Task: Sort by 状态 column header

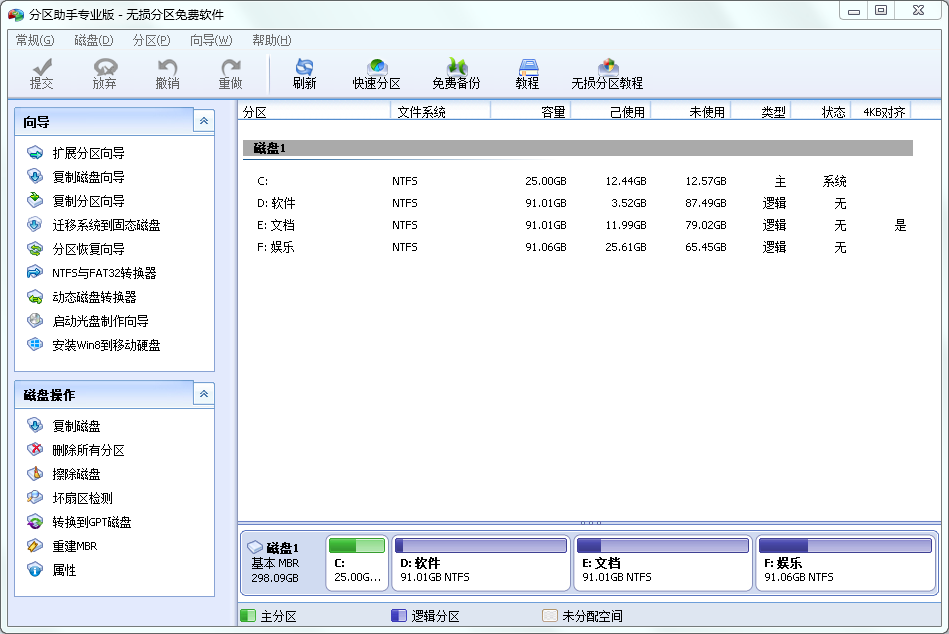Action: click(821, 111)
